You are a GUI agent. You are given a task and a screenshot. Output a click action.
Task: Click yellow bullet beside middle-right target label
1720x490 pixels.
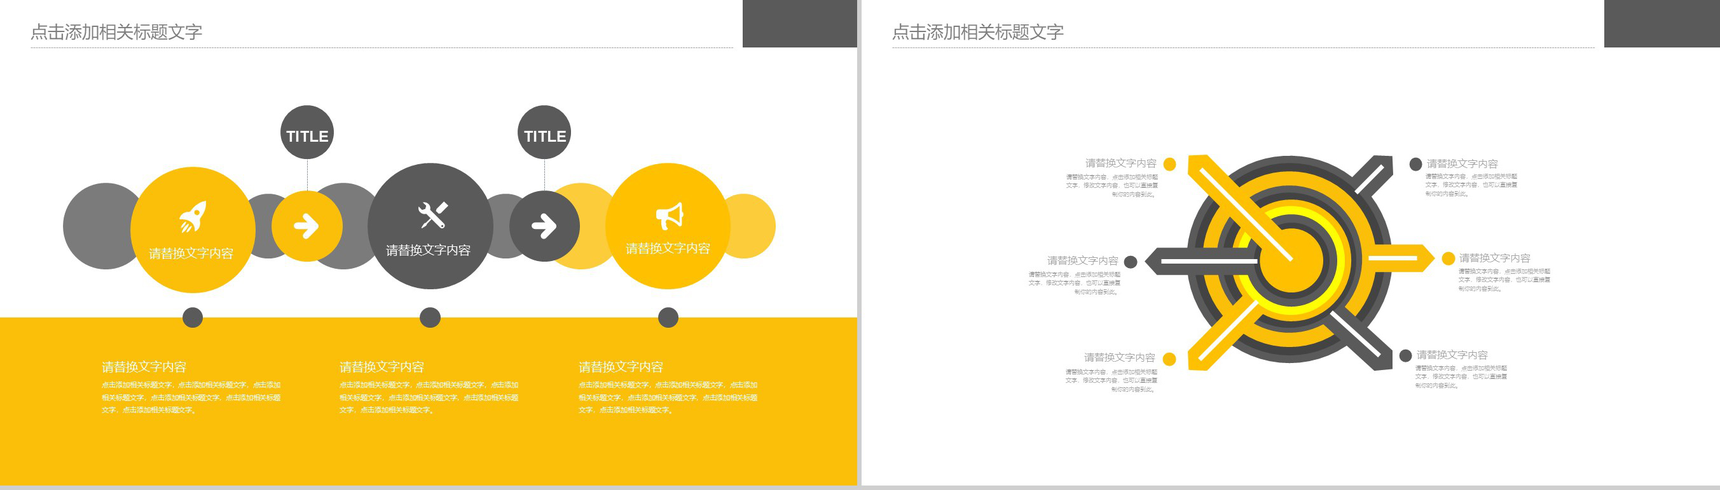click(x=1448, y=259)
